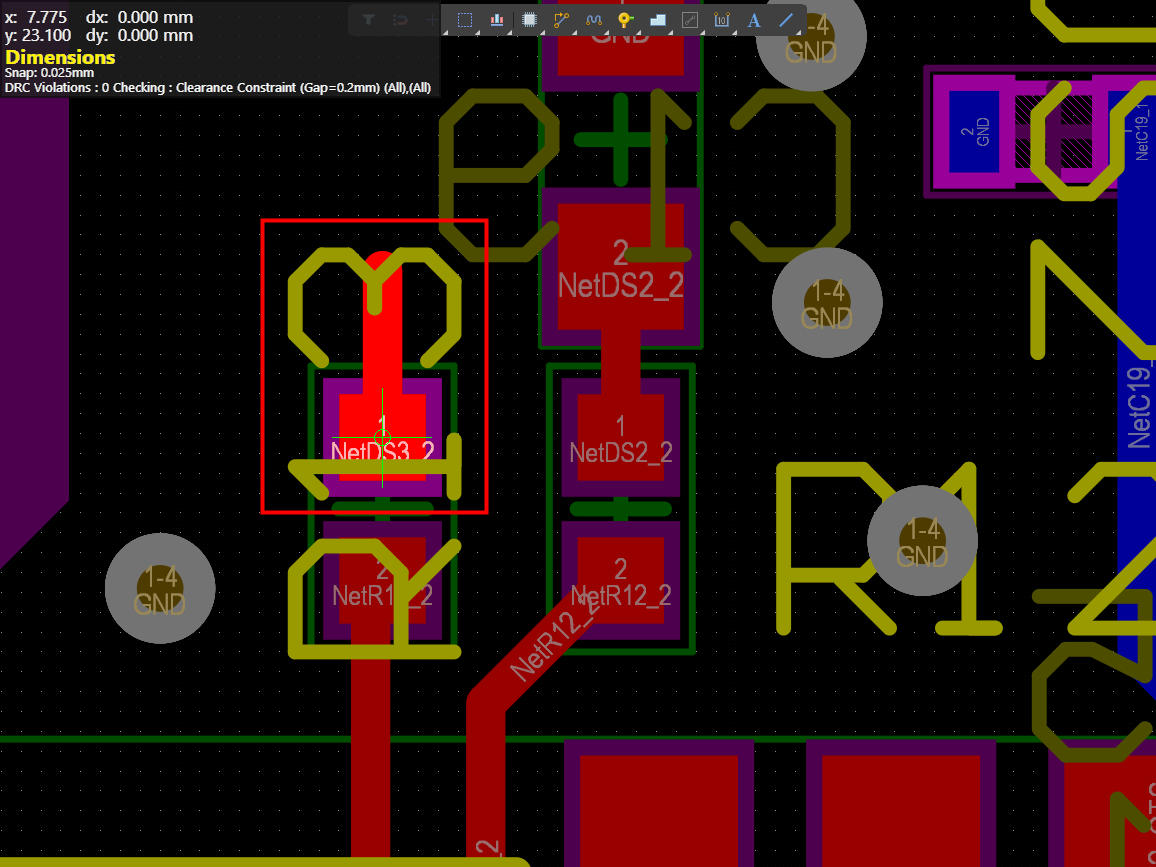Image resolution: width=1156 pixels, height=867 pixels.
Task: Open the Align objects tool
Action: (x=497, y=20)
